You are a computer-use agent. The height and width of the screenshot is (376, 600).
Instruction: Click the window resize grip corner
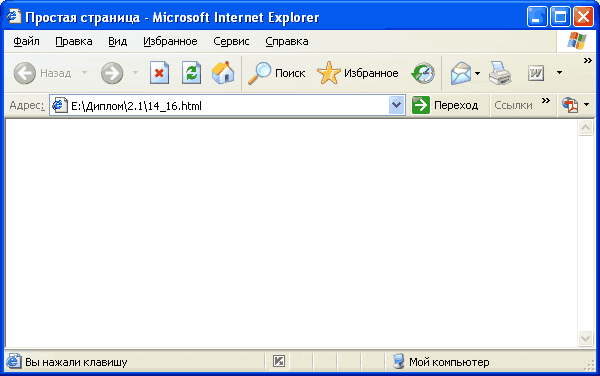click(x=589, y=366)
